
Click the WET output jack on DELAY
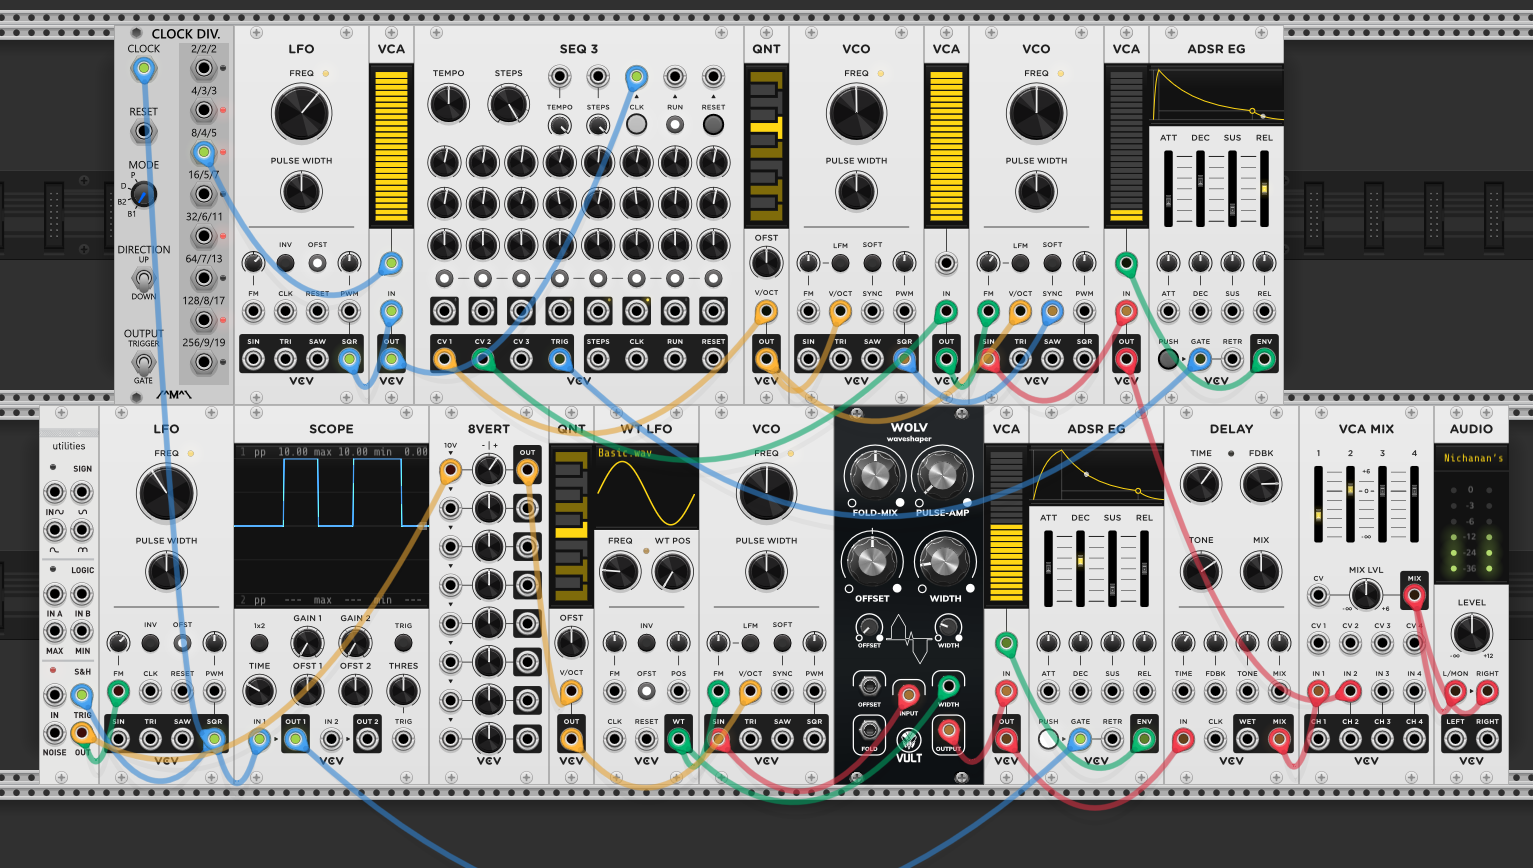[1247, 740]
